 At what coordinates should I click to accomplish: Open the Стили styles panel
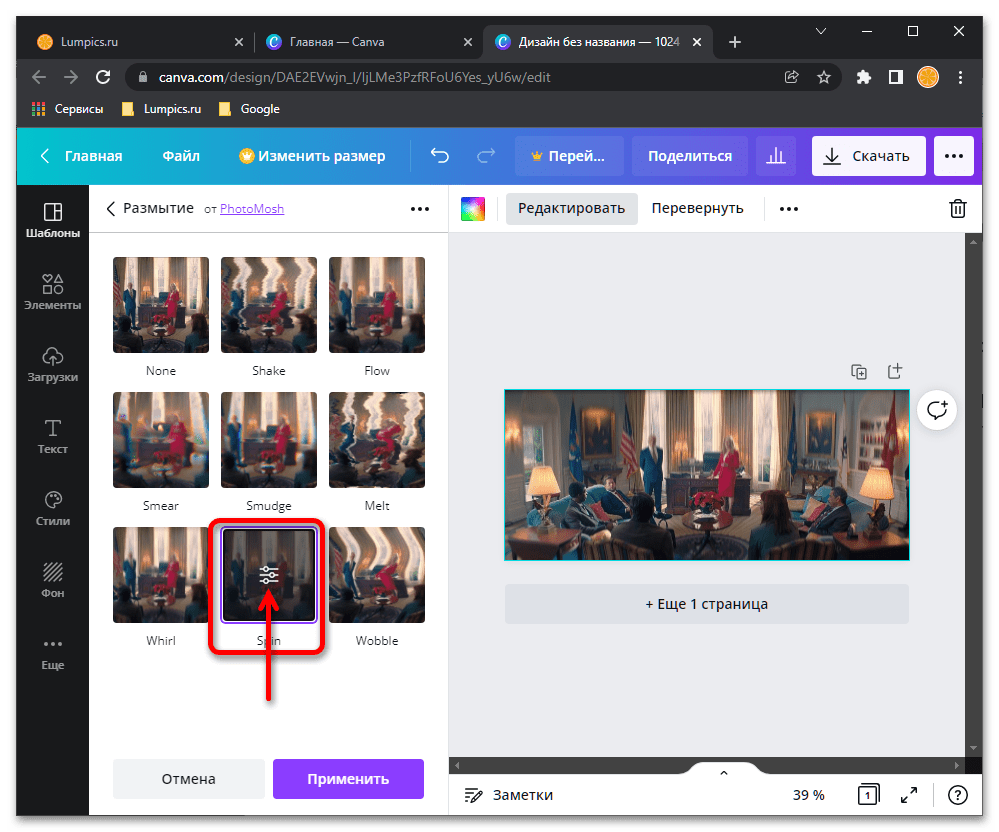pyautogui.click(x=52, y=508)
